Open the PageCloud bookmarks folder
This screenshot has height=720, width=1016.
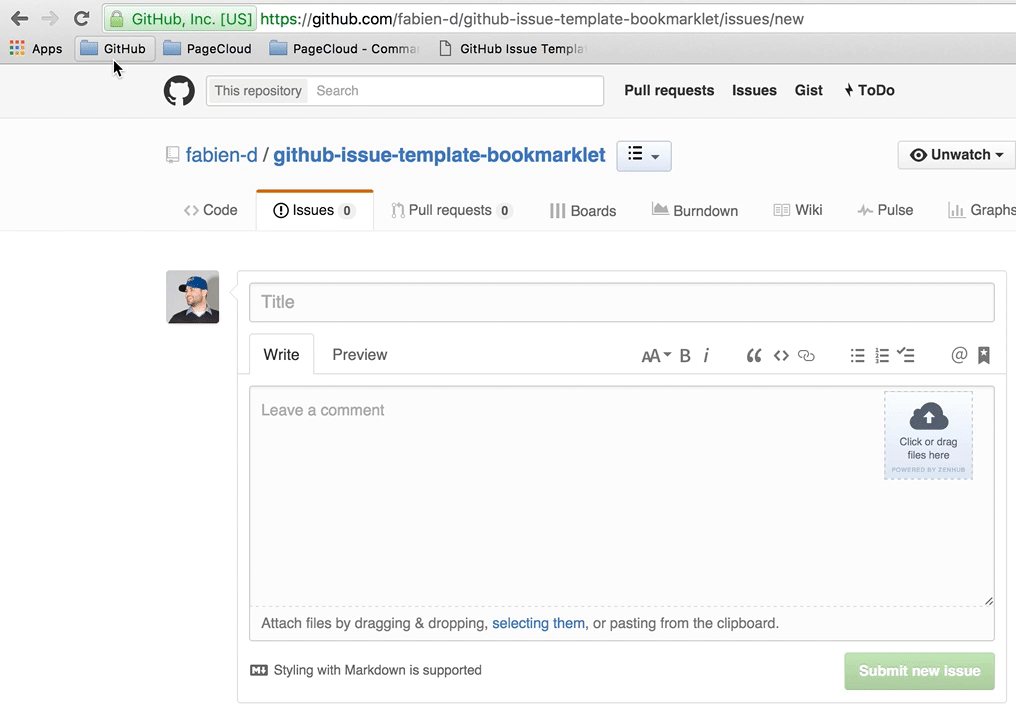207,49
